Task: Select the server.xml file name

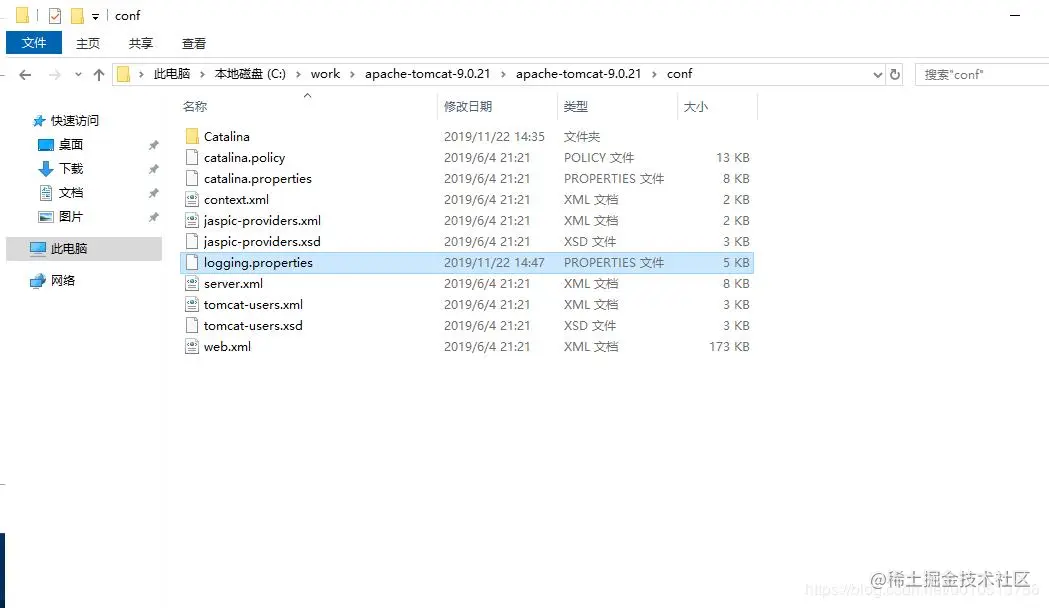Action: tap(233, 284)
